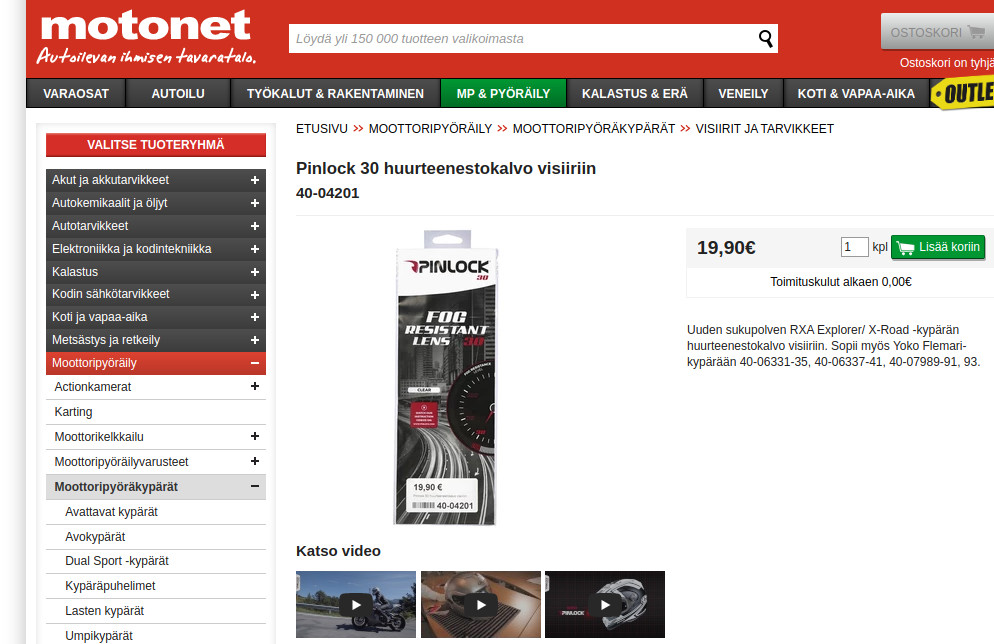Play the motorcycle riding video
The image size is (994, 644).
tap(356, 605)
